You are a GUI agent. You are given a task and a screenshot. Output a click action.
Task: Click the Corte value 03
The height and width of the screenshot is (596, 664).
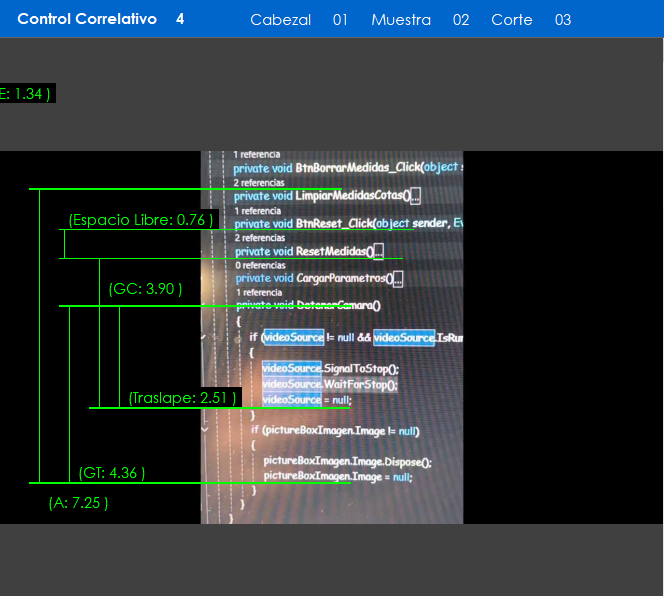[x=563, y=20]
